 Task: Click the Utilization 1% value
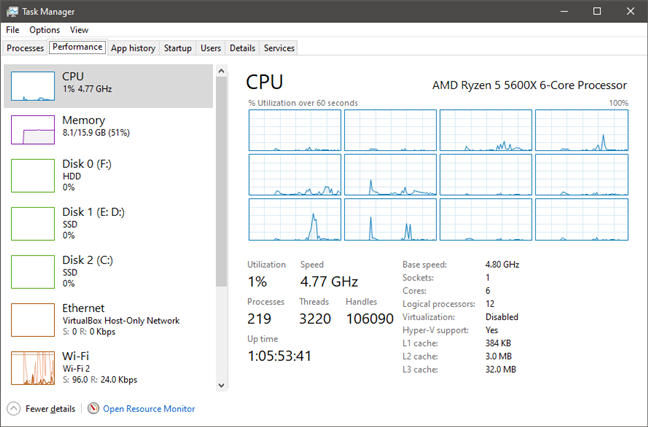click(257, 282)
